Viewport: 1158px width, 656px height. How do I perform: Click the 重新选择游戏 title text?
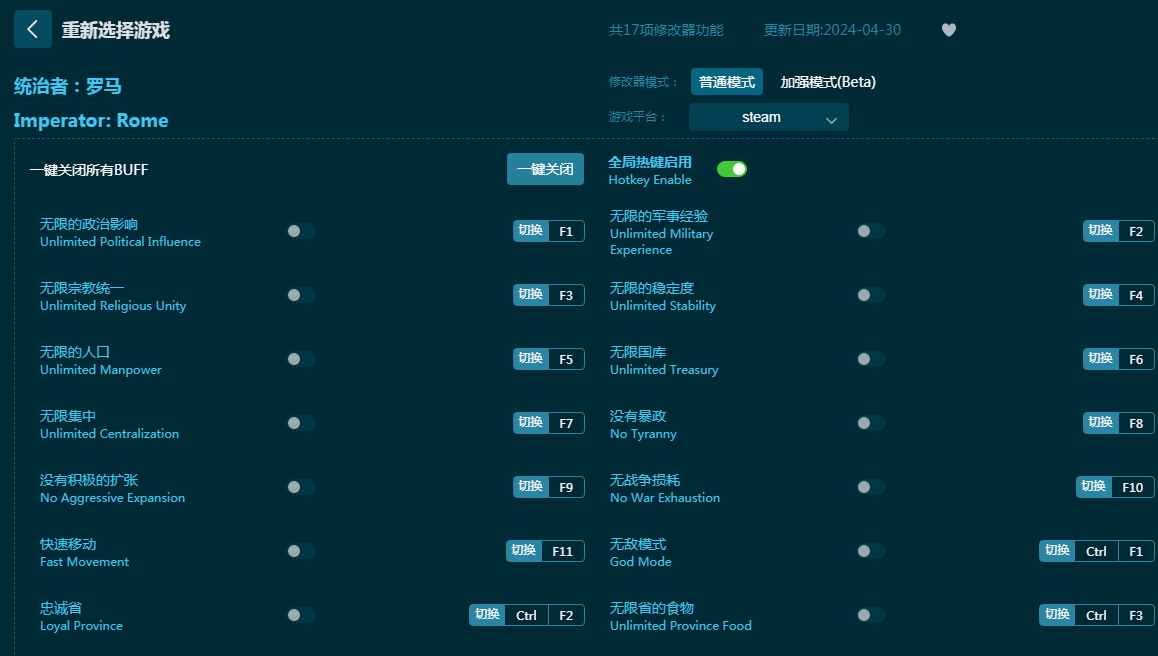click(116, 30)
